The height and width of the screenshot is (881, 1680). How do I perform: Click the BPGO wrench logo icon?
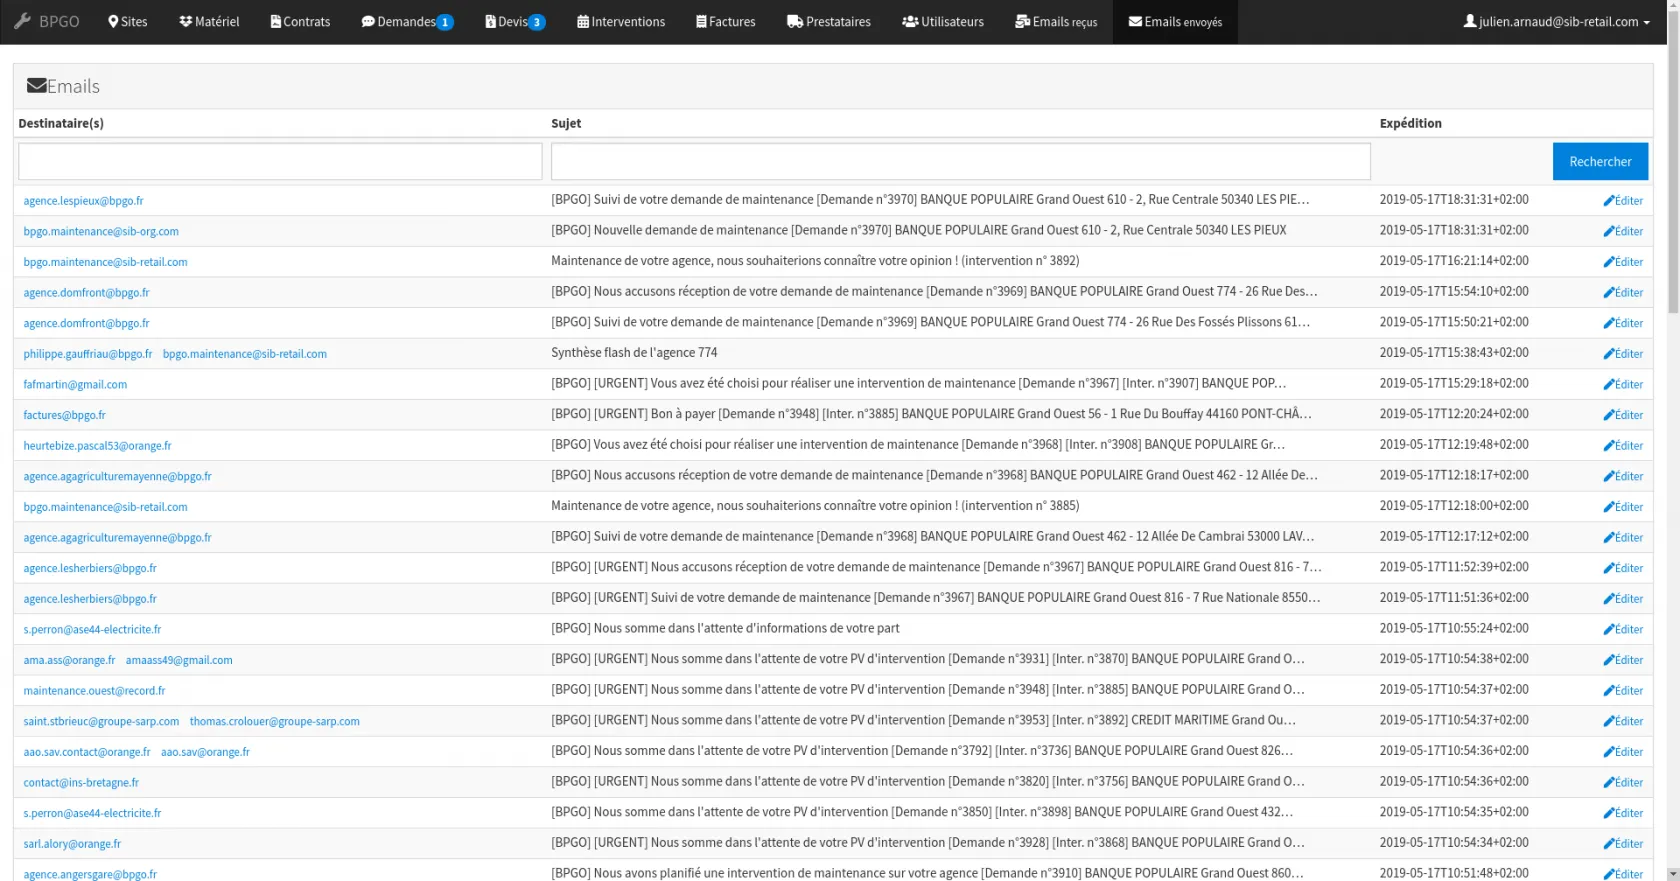click(x=22, y=21)
